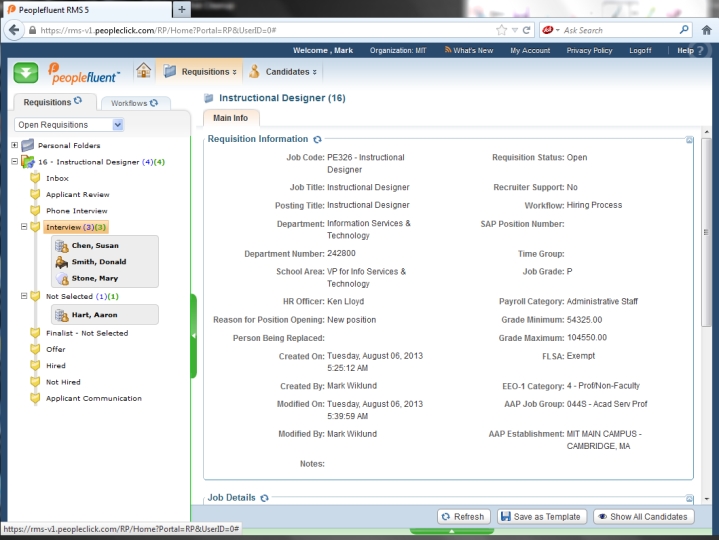Reload the page with the browser refresh icon
The height and width of the screenshot is (540, 719).
click(527, 30)
